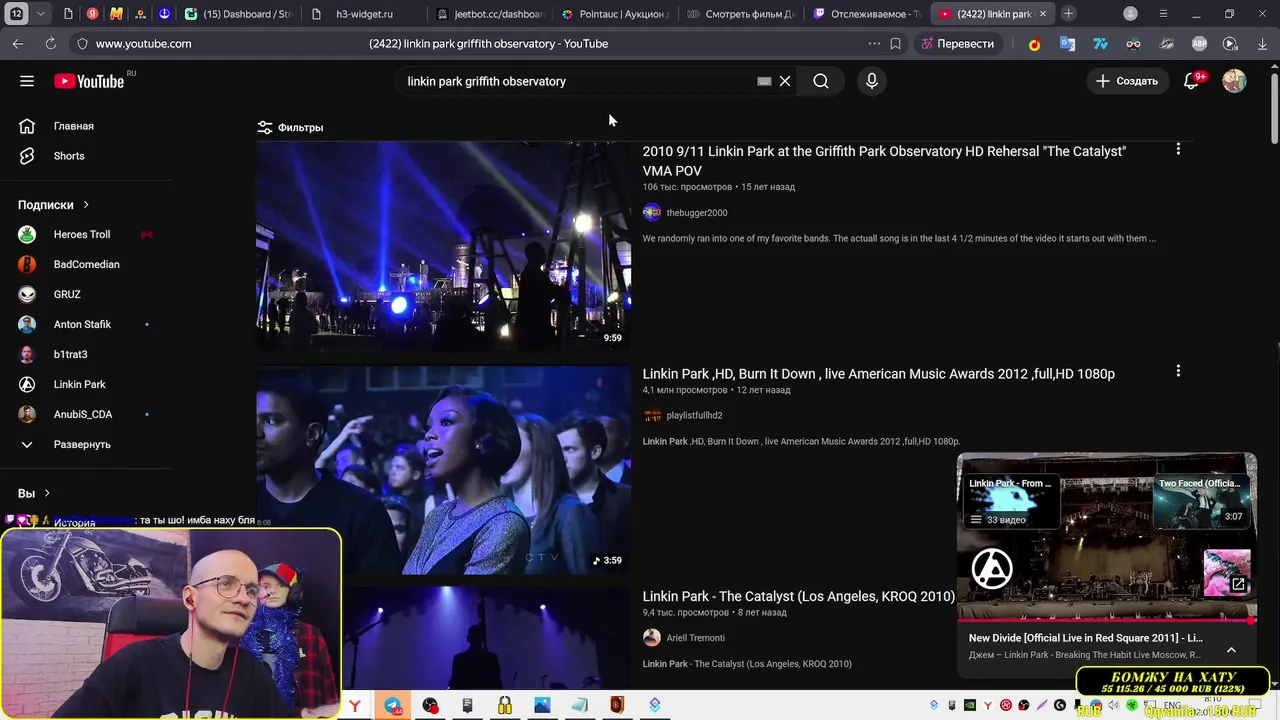Open browser downloads icon
Screen dimensions: 1280x720
pos(1262,44)
